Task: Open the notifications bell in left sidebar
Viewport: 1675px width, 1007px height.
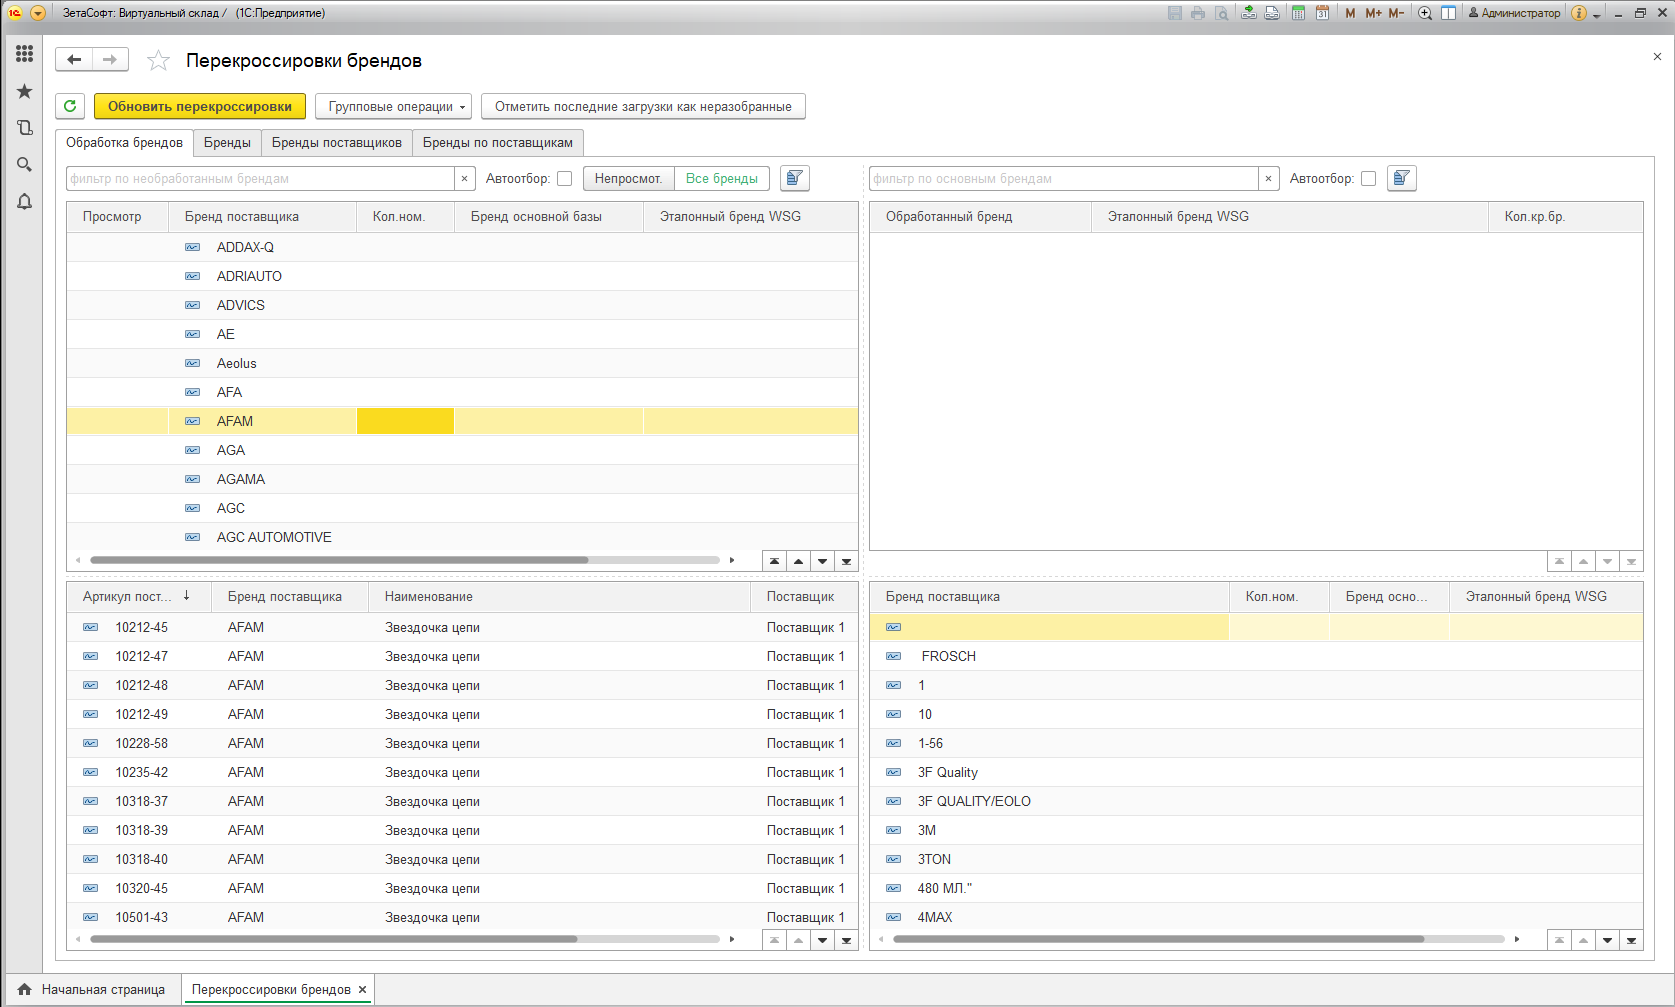Action: tap(25, 202)
